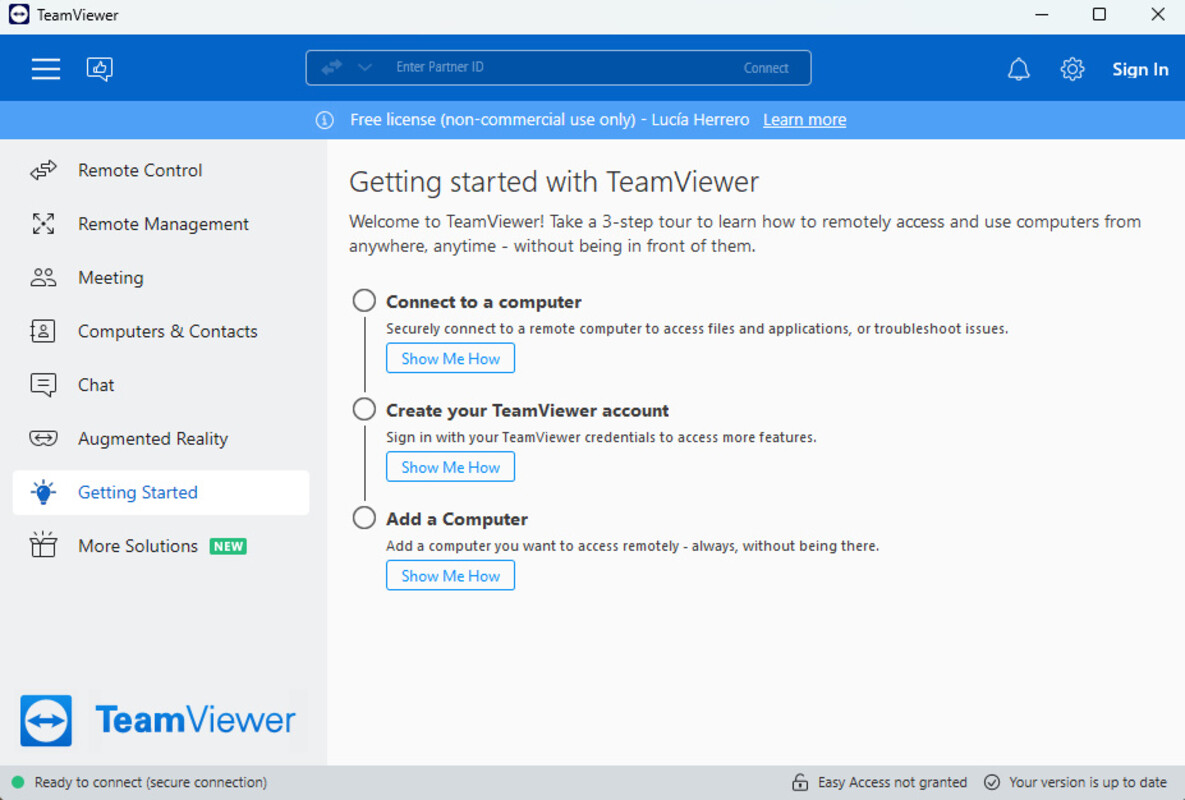
Task: Click the Augmented Reality icon
Action: (43, 439)
